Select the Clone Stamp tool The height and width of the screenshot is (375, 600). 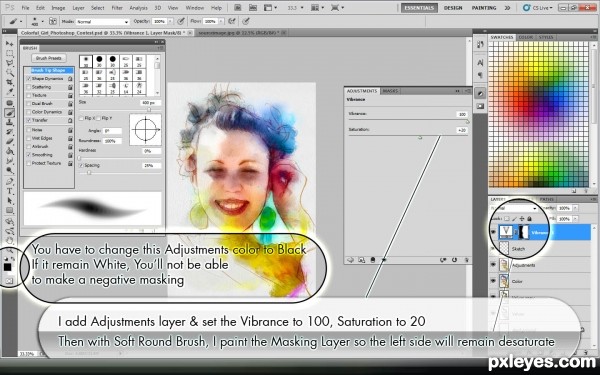coord(9,122)
